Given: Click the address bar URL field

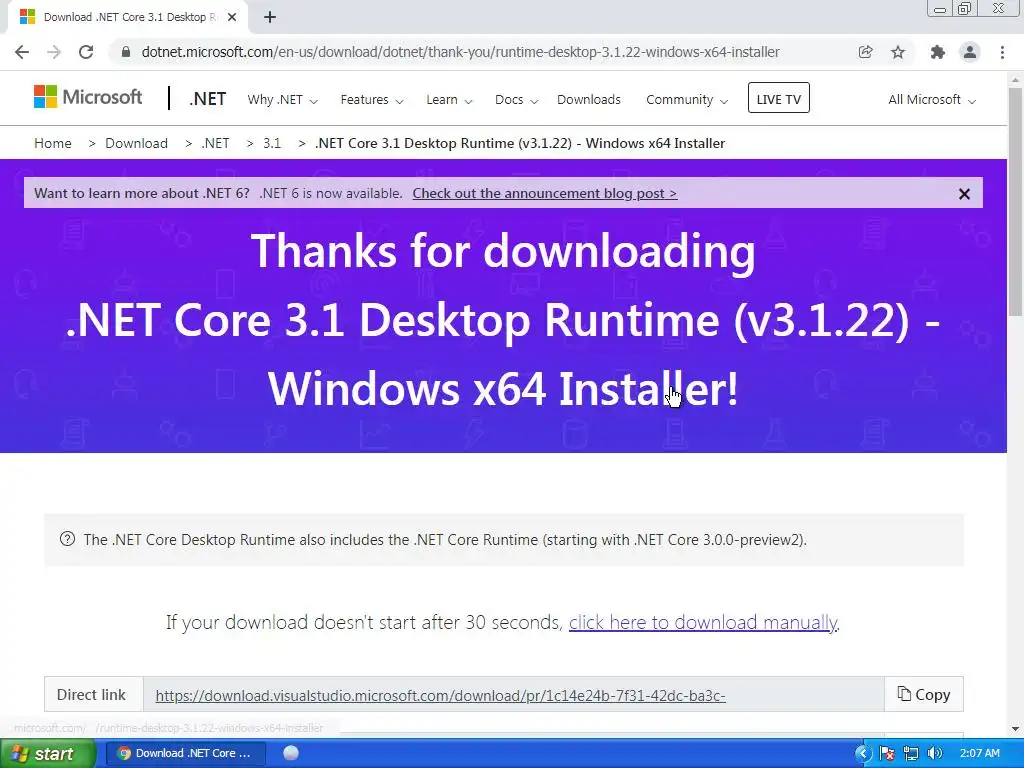Looking at the screenshot, I should coord(460,52).
